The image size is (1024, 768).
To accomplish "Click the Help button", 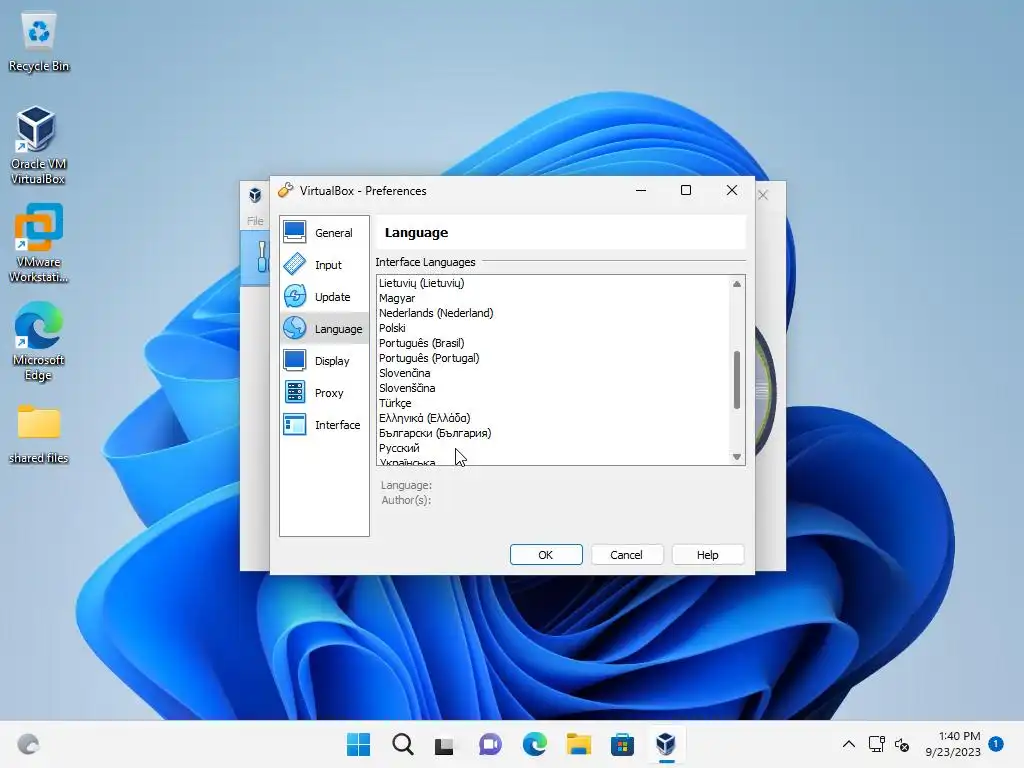I will click(707, 554).
